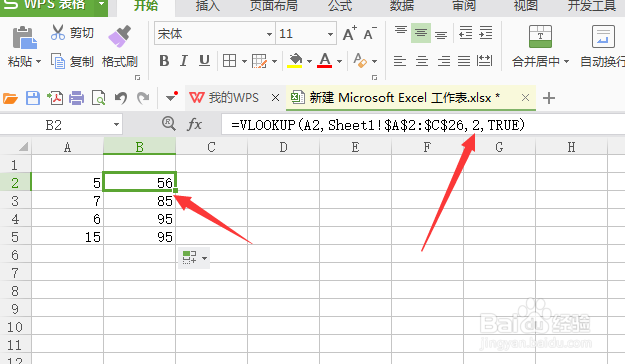Undo the last action
This screenshot has width=625, height=364.
coord(120,98)
